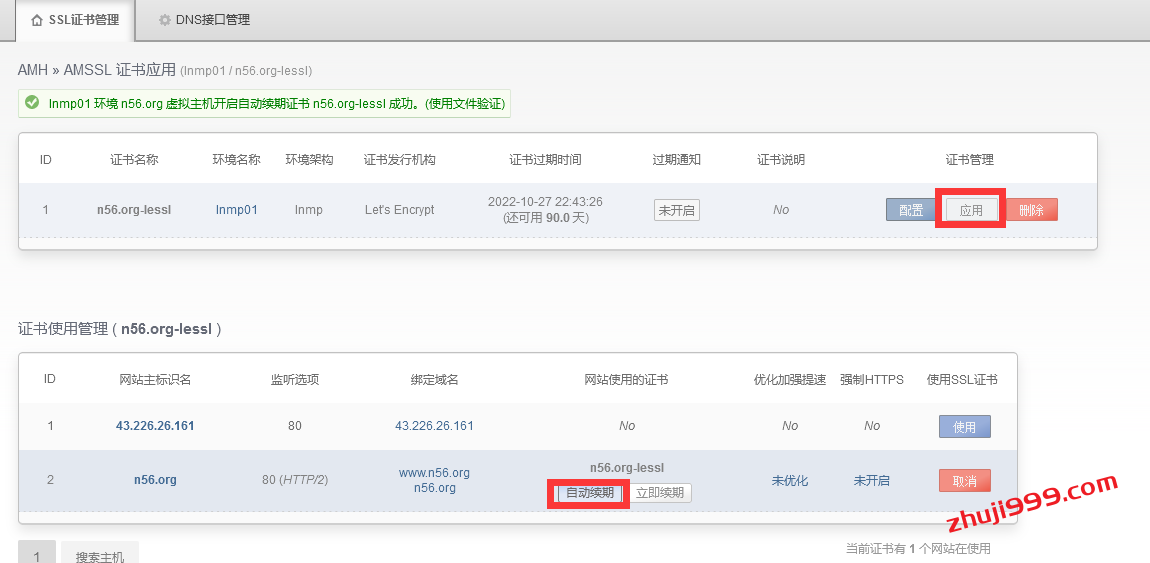Open the lnmp01 environment link
This screenshot has height=563, width=1150.
click(x=236, y=210)
